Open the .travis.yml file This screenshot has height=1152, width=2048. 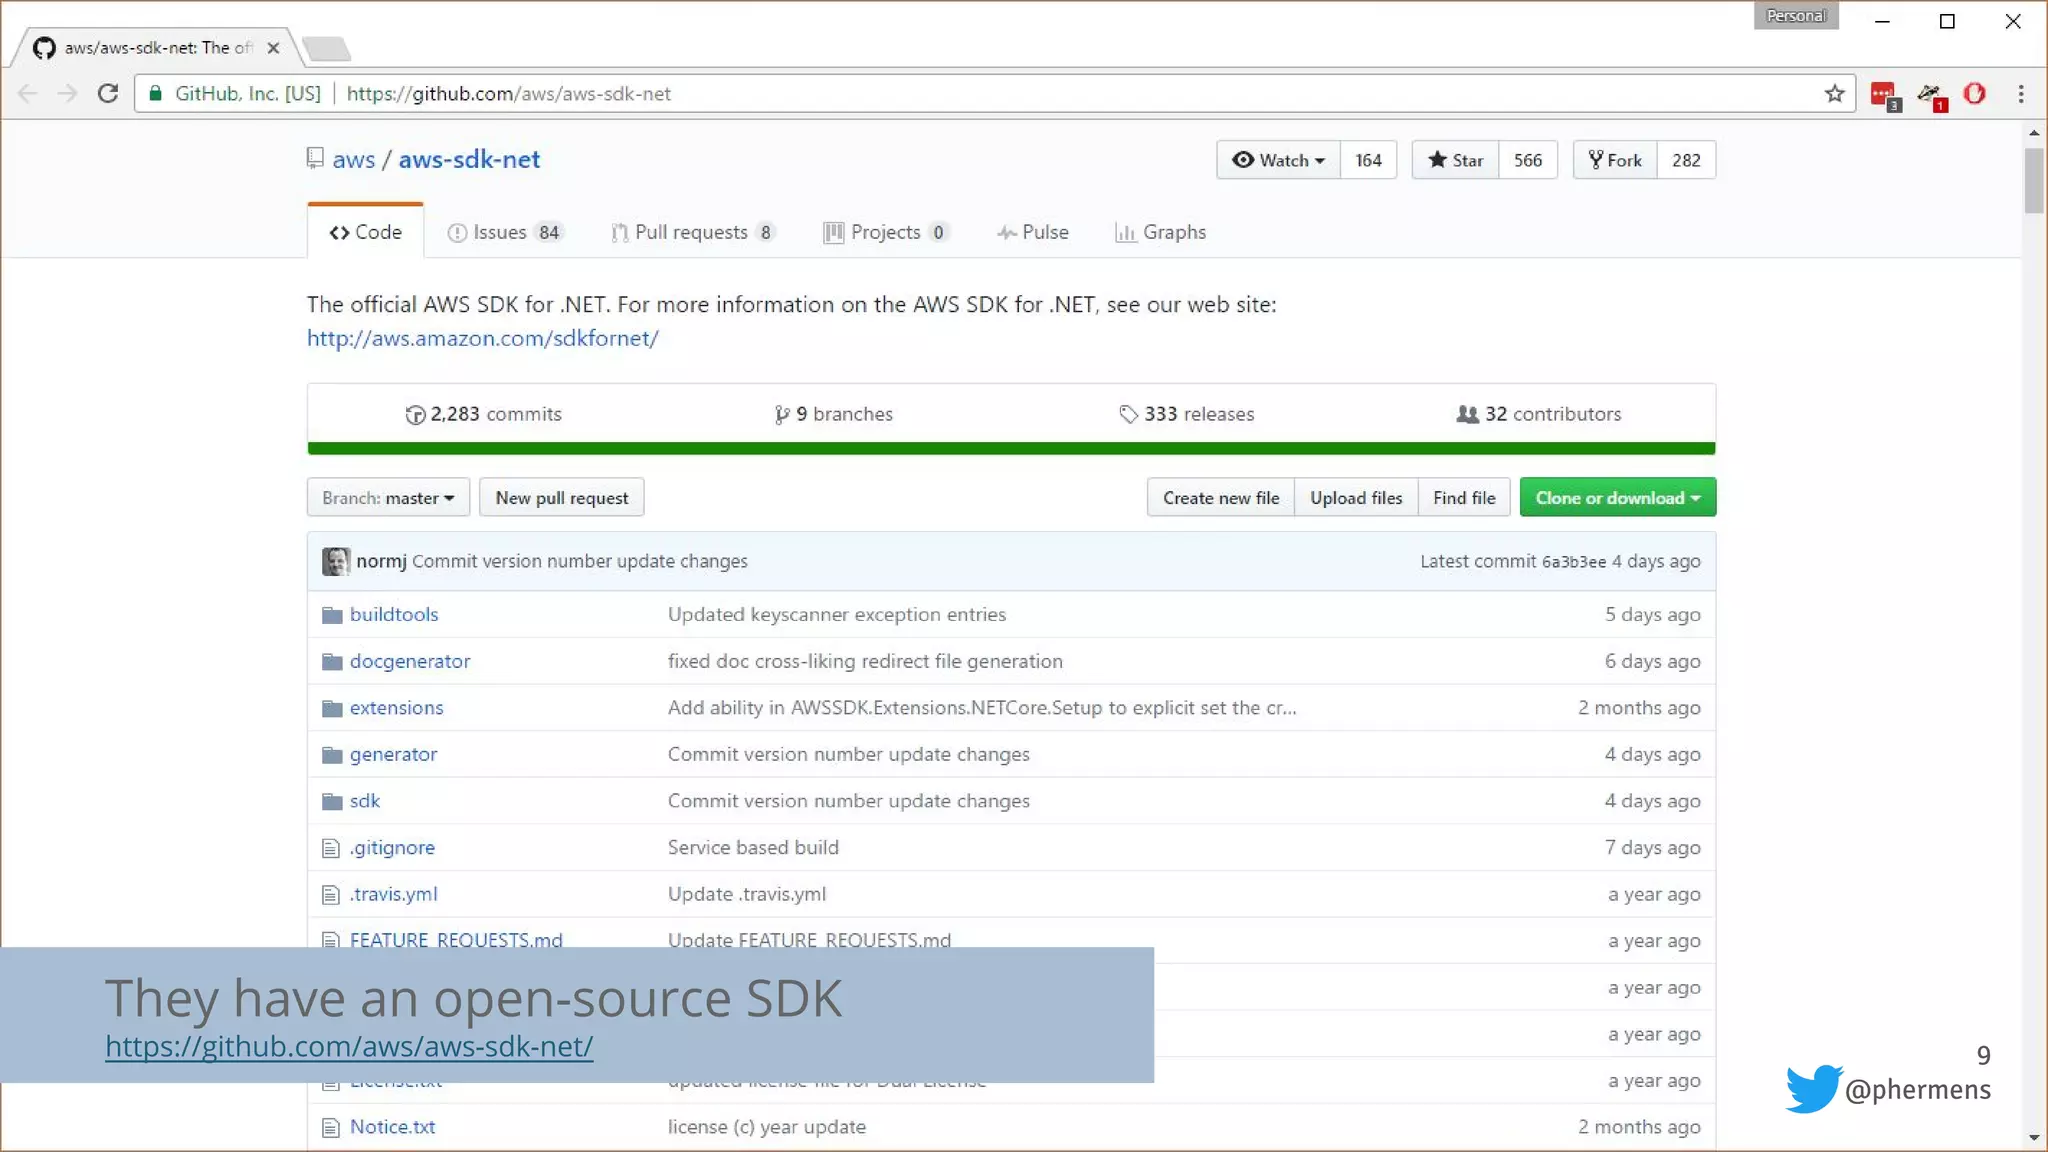click(393, 895)
